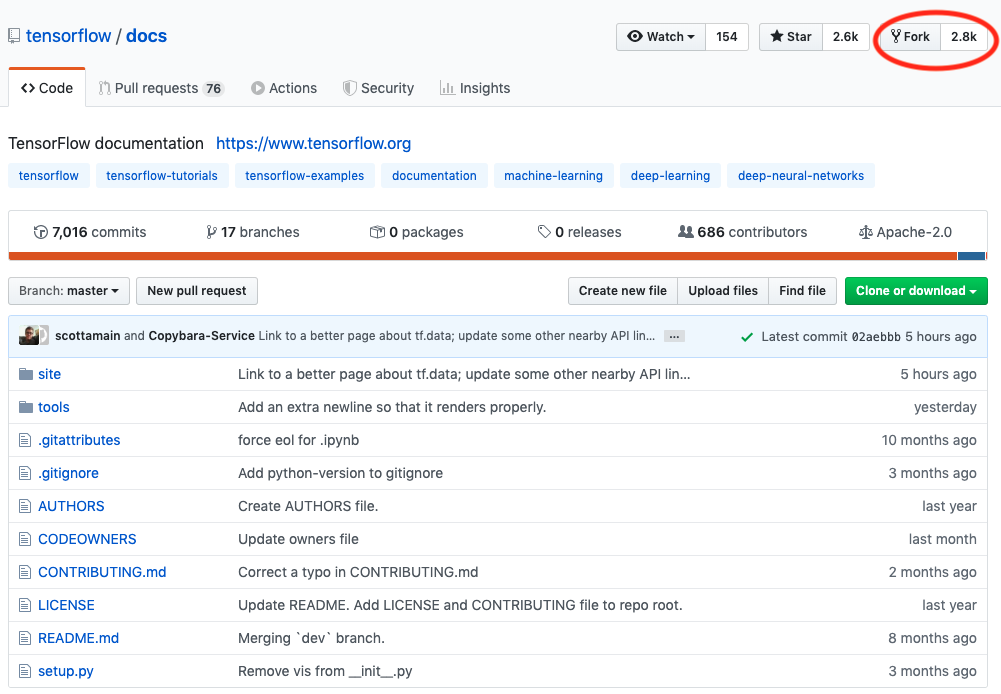Image resolution: width=1001 pixels, height=694 pixels.
Task: Switch to the Pull requests tab
Action: click(160, 88)
